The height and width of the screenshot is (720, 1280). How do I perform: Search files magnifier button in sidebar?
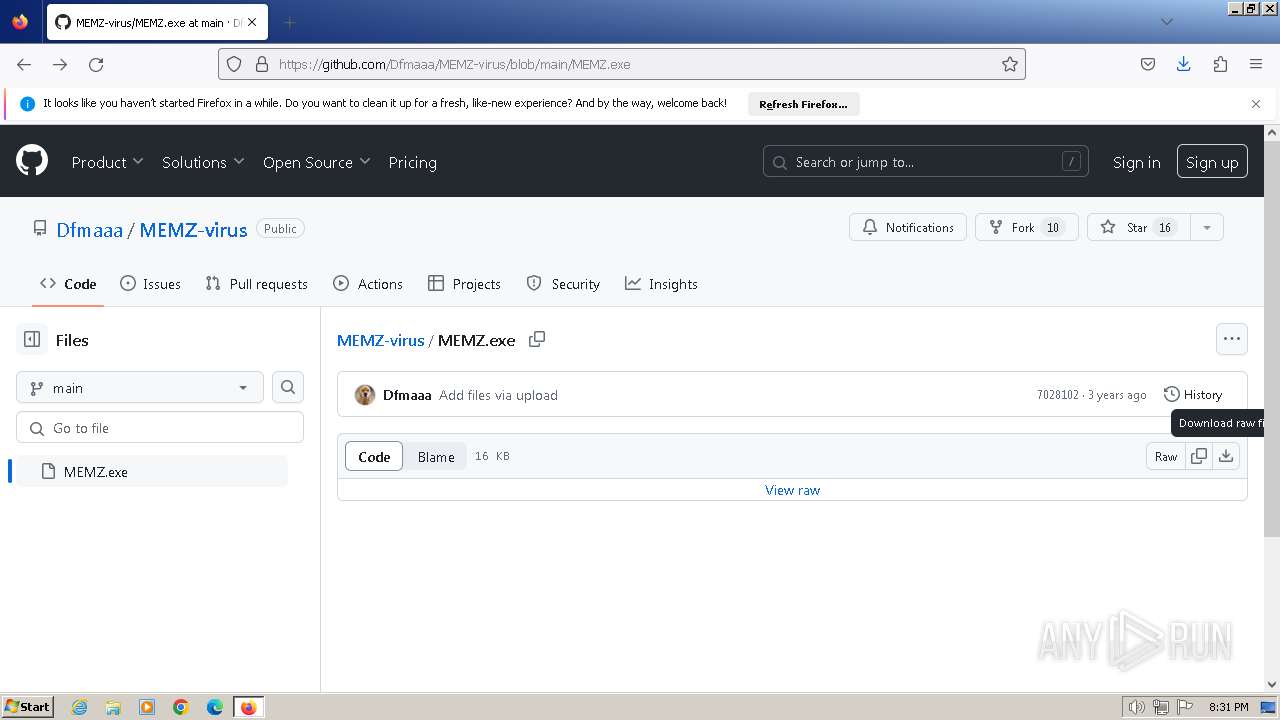(x=288, y=387)
